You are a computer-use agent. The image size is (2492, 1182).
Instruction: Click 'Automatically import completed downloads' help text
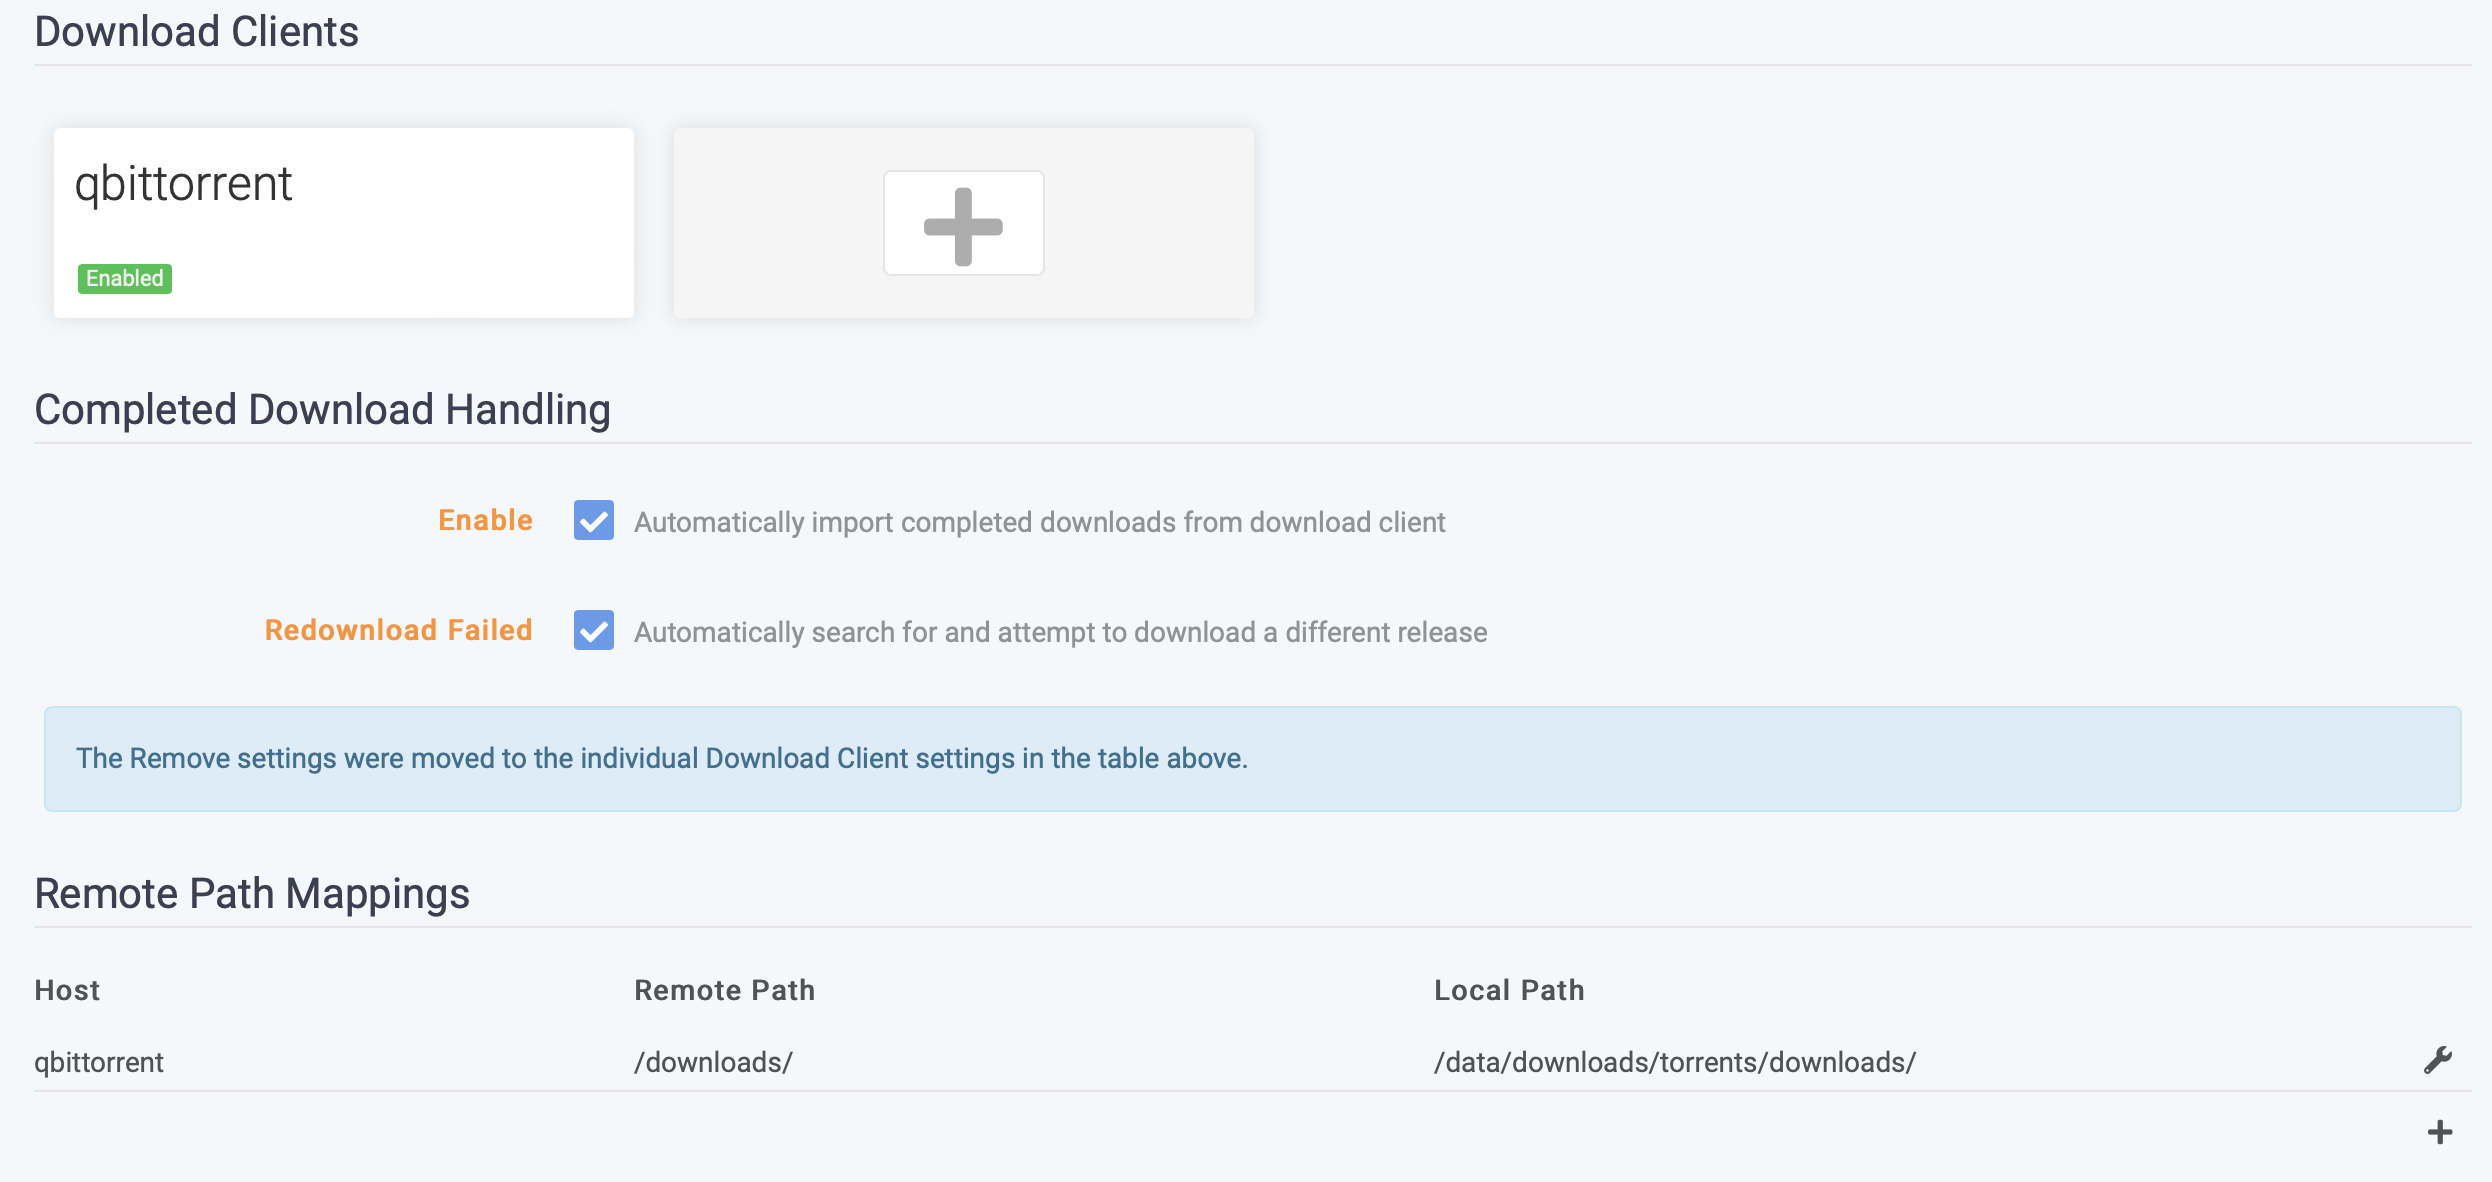pos(1040,522)
